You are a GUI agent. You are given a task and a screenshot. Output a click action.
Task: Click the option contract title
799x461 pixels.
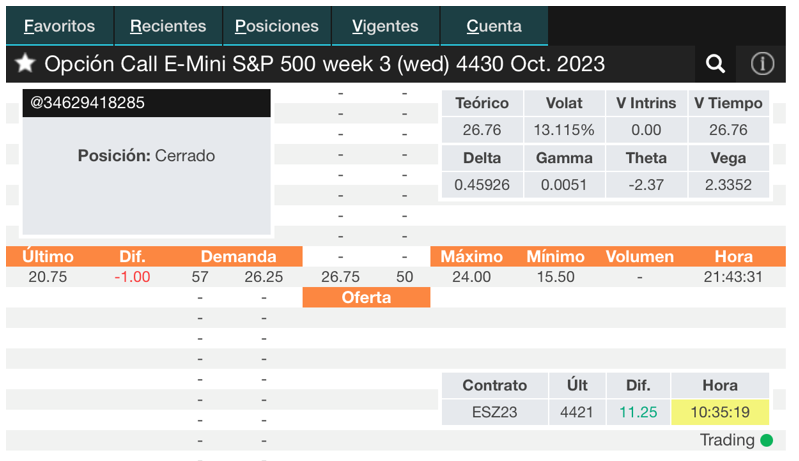324,64
